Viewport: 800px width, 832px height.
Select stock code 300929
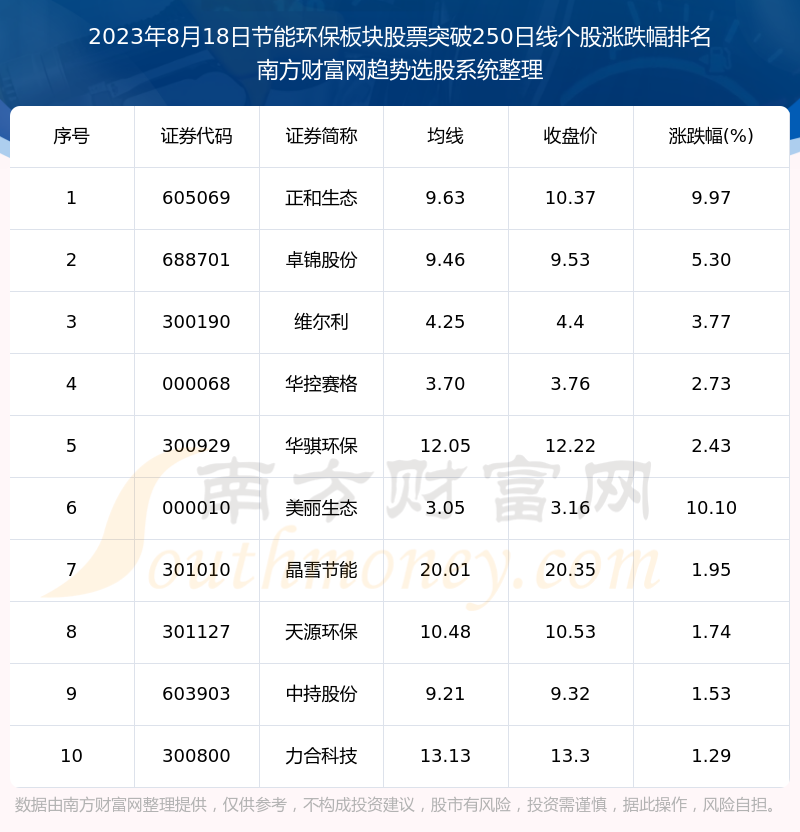pos(196,446)
